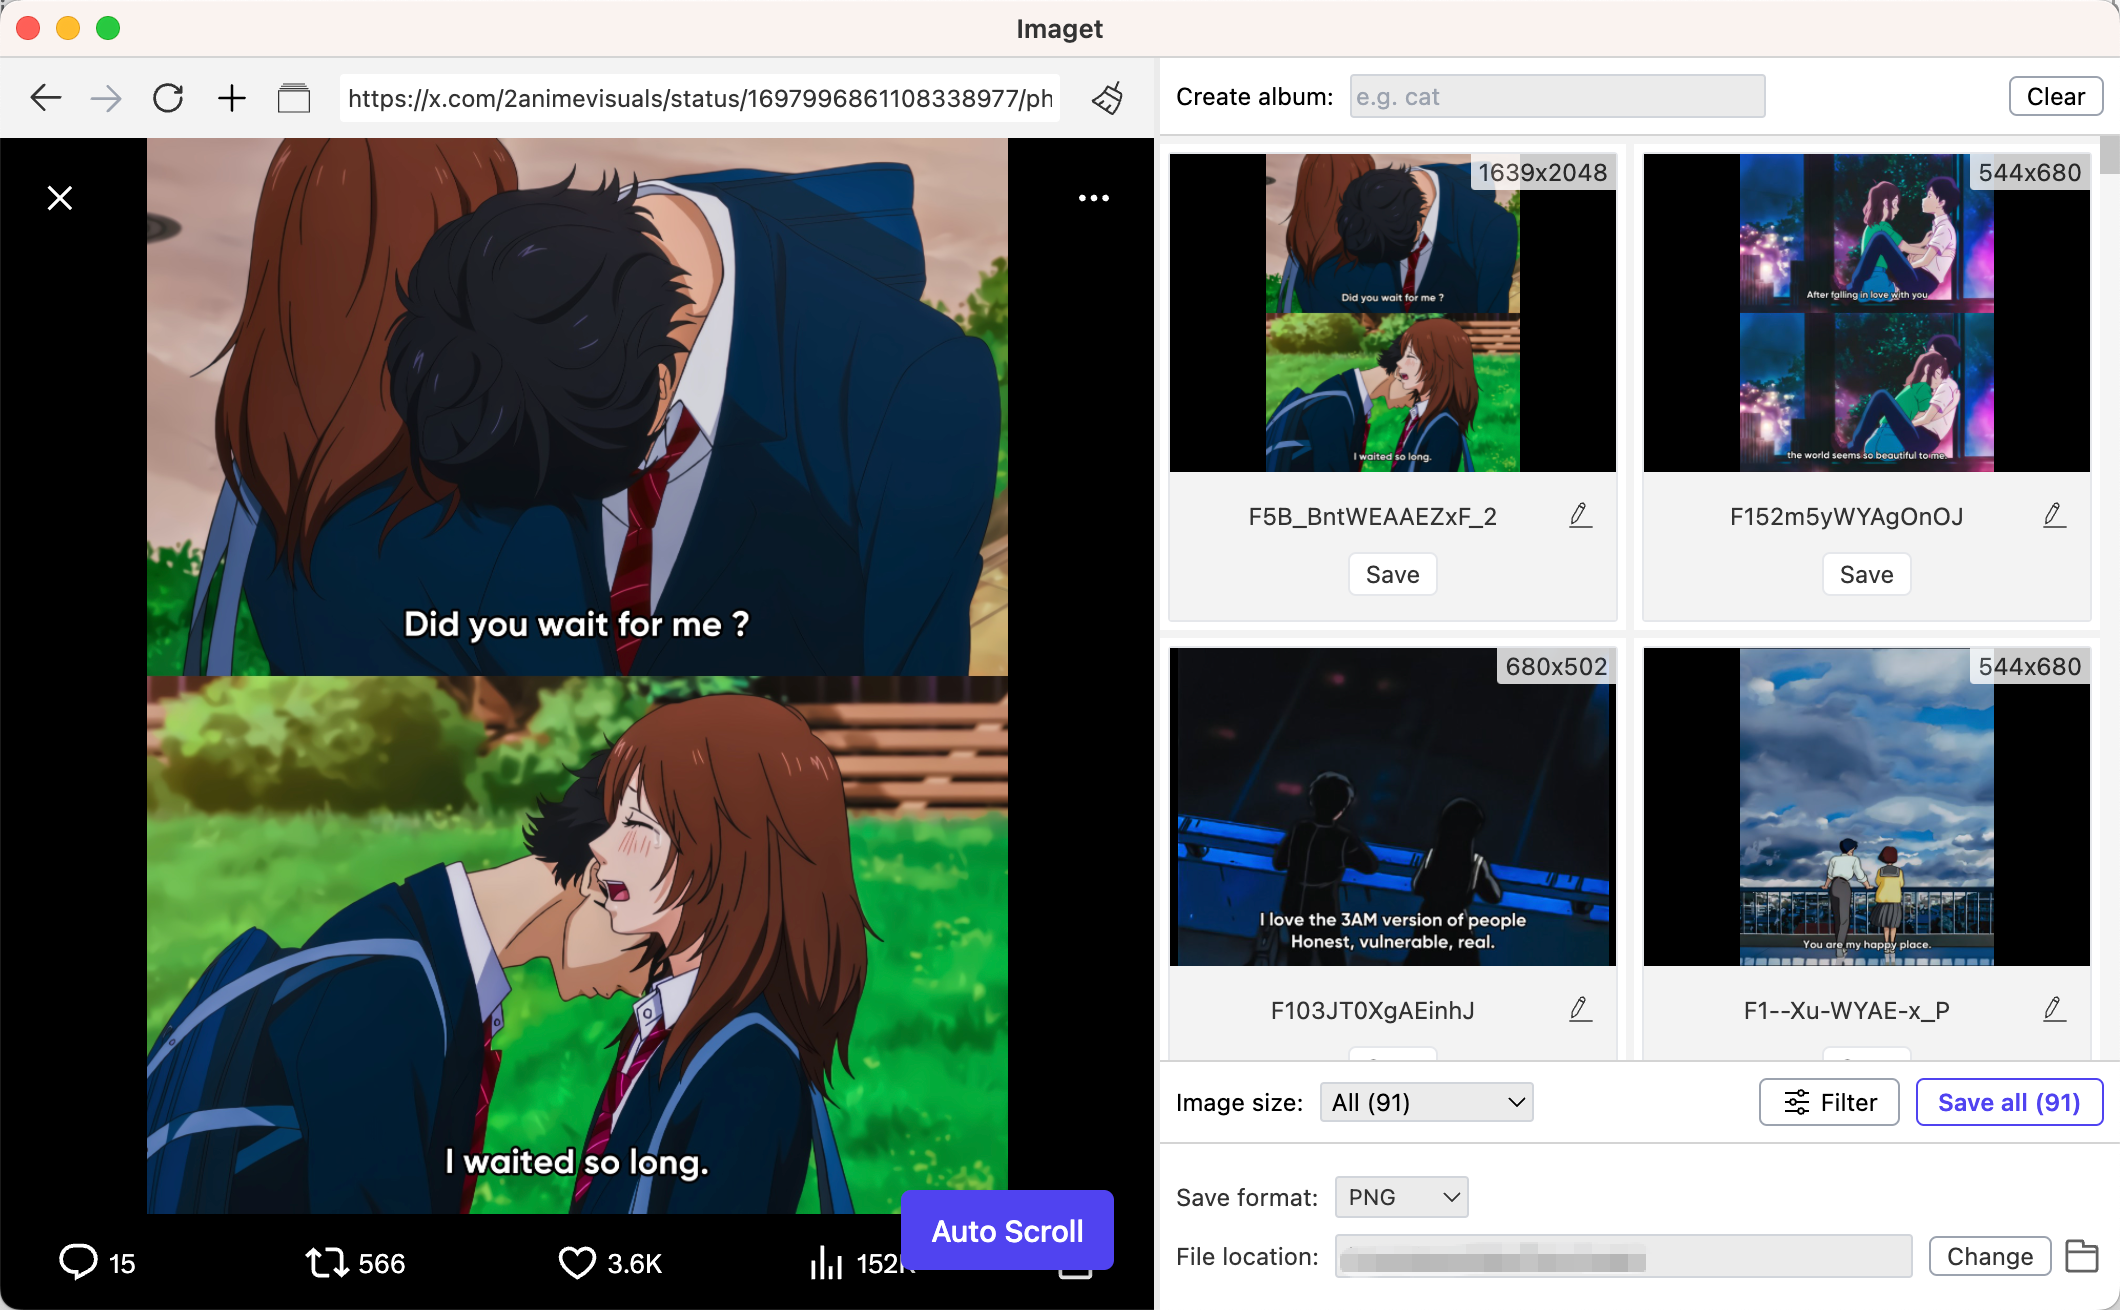Change the save format from PNG
The image size is (2120, 1310).
click(1400, 1197)
